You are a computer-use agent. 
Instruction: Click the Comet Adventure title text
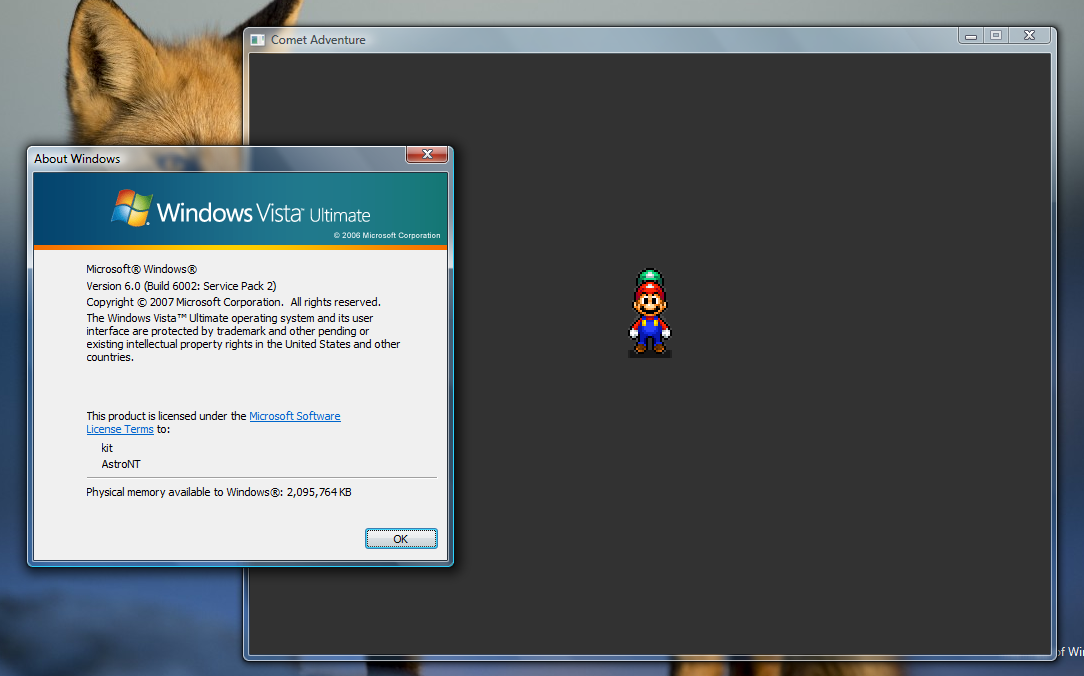pos(318,40)
